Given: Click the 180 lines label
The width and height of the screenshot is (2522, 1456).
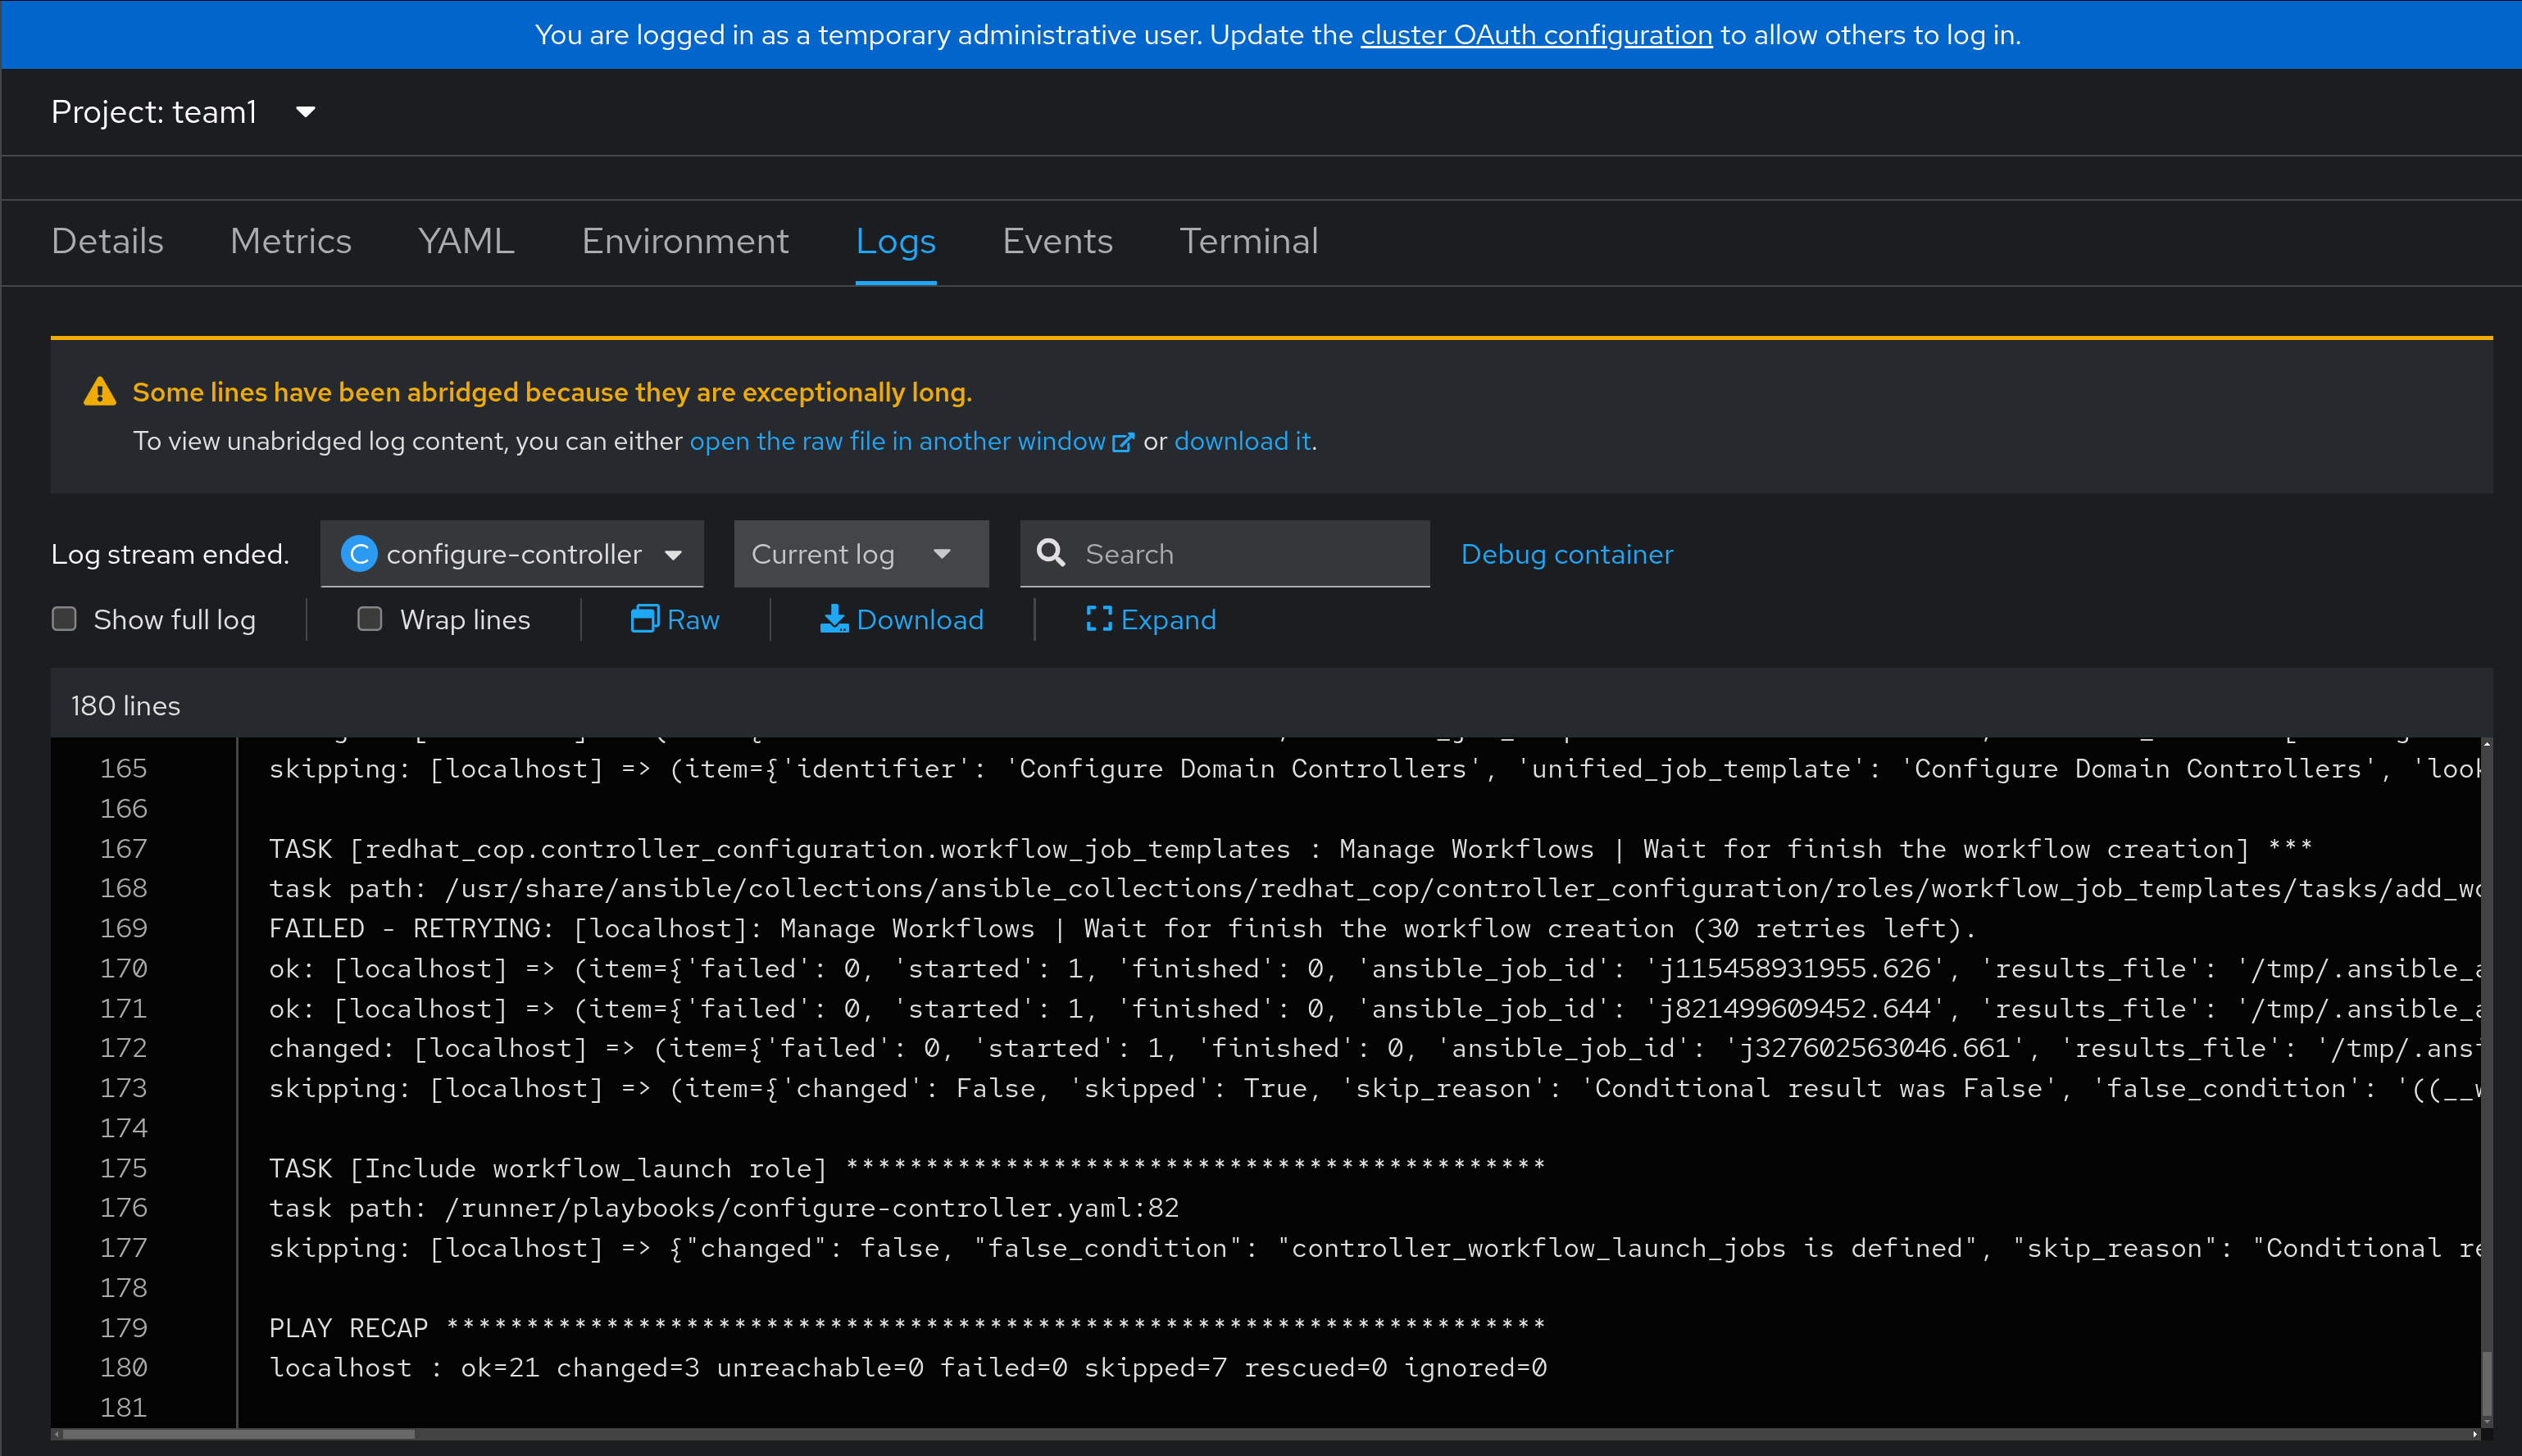Looking at the screenshot, I should tap(125, 706).
